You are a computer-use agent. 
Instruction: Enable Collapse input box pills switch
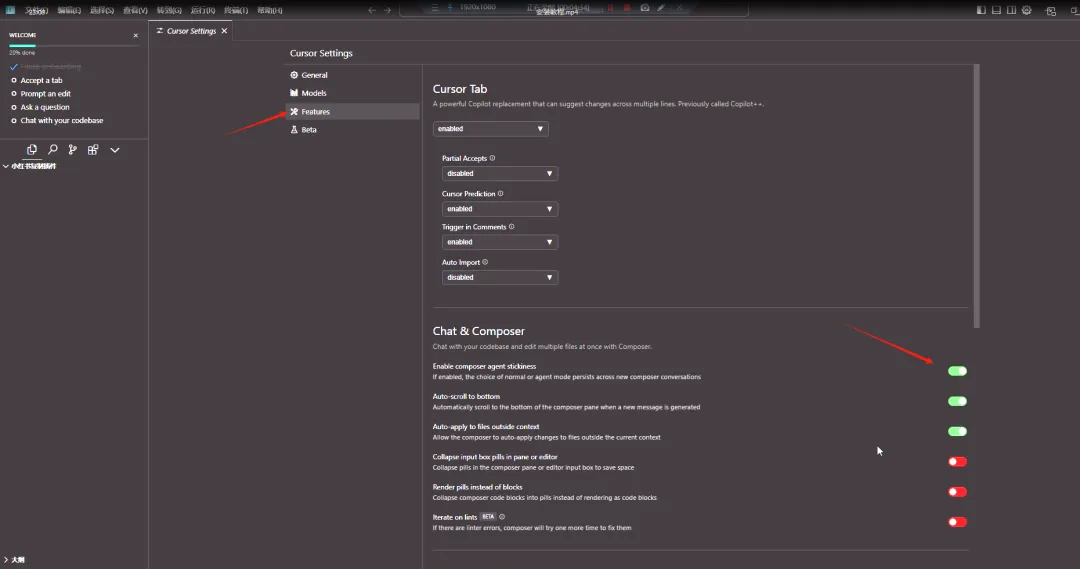point(957,462)
